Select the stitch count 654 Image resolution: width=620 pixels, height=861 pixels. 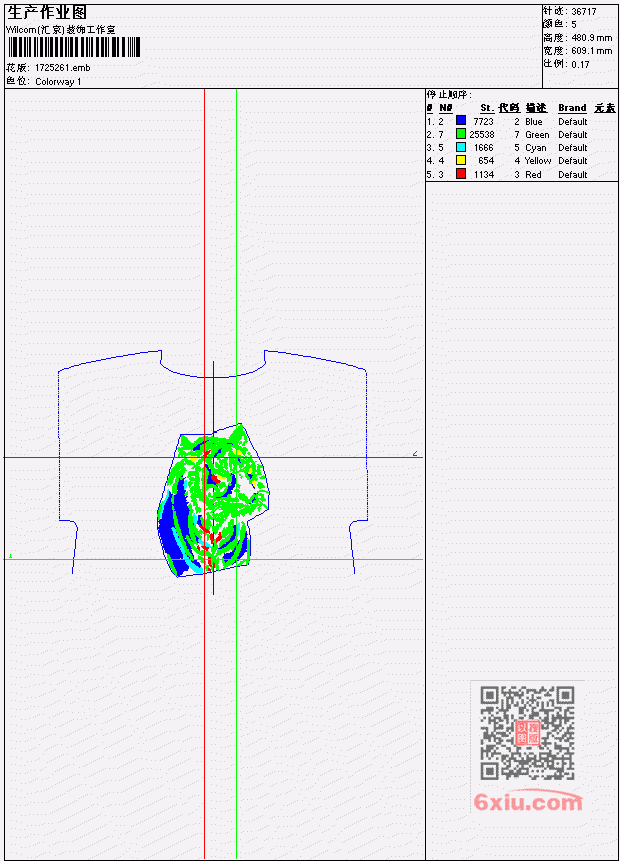pyautogui.click(x=486, y=161)
